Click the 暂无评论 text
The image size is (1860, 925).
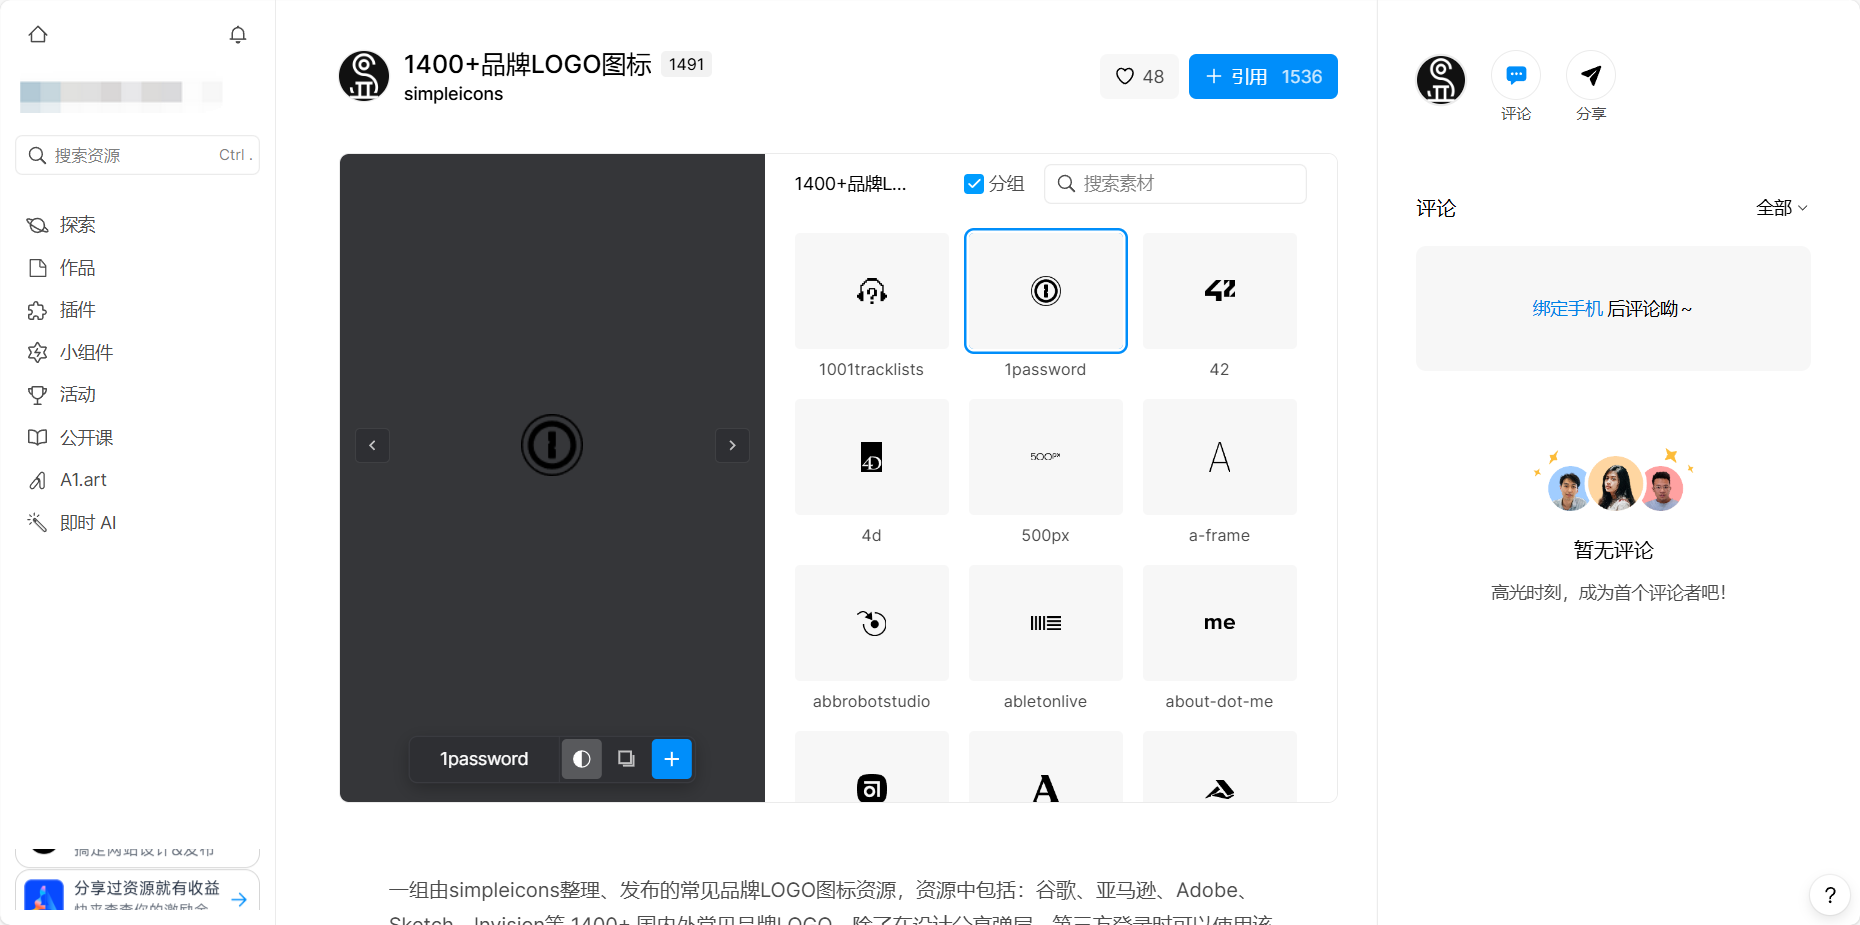1613,550
